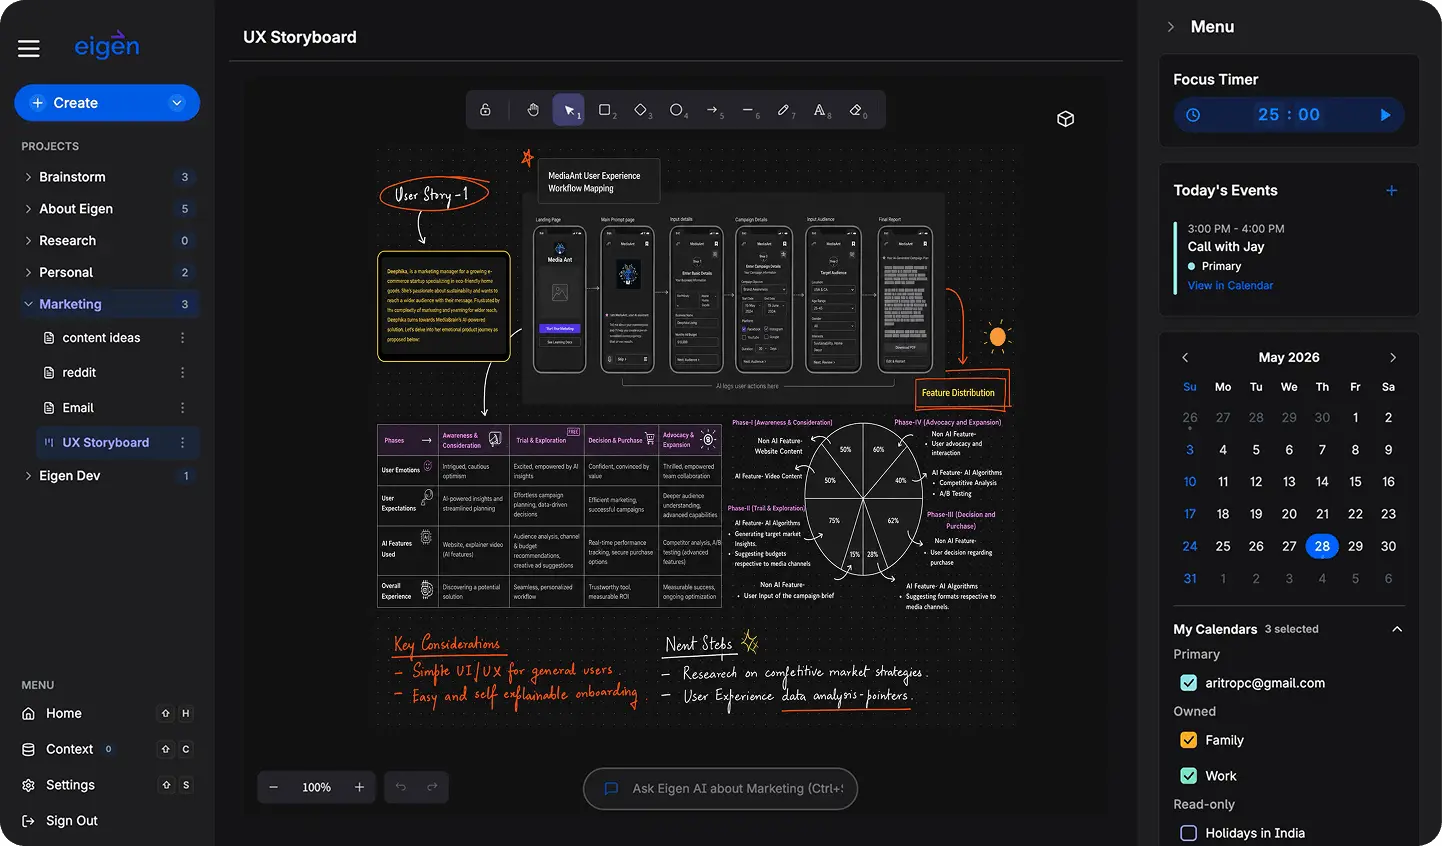Select the Selection arrow tool
This screenshot has height=846, width=1442.
[x=569, y=110]
